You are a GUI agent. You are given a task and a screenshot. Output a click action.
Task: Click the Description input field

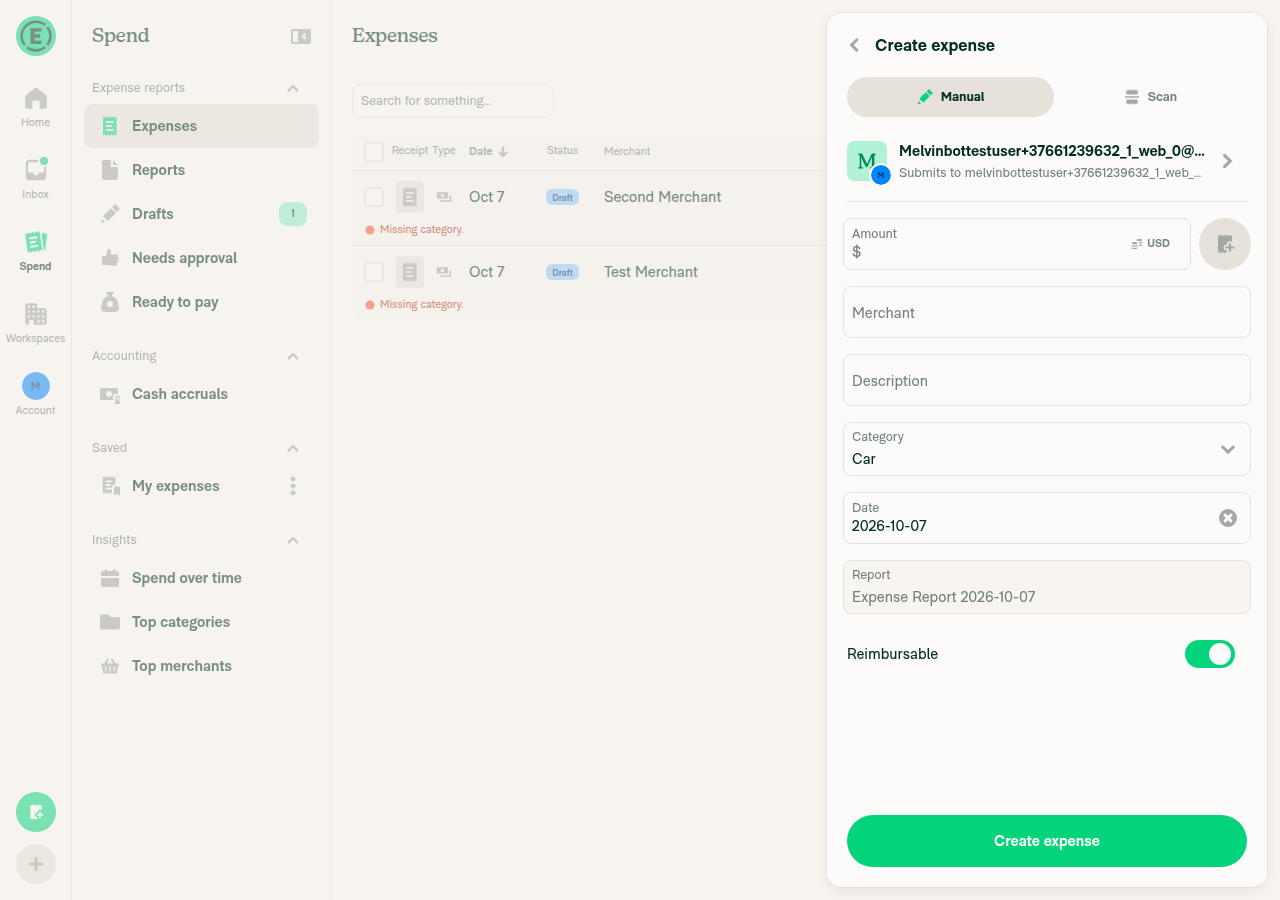click(x=1047, y=380)
